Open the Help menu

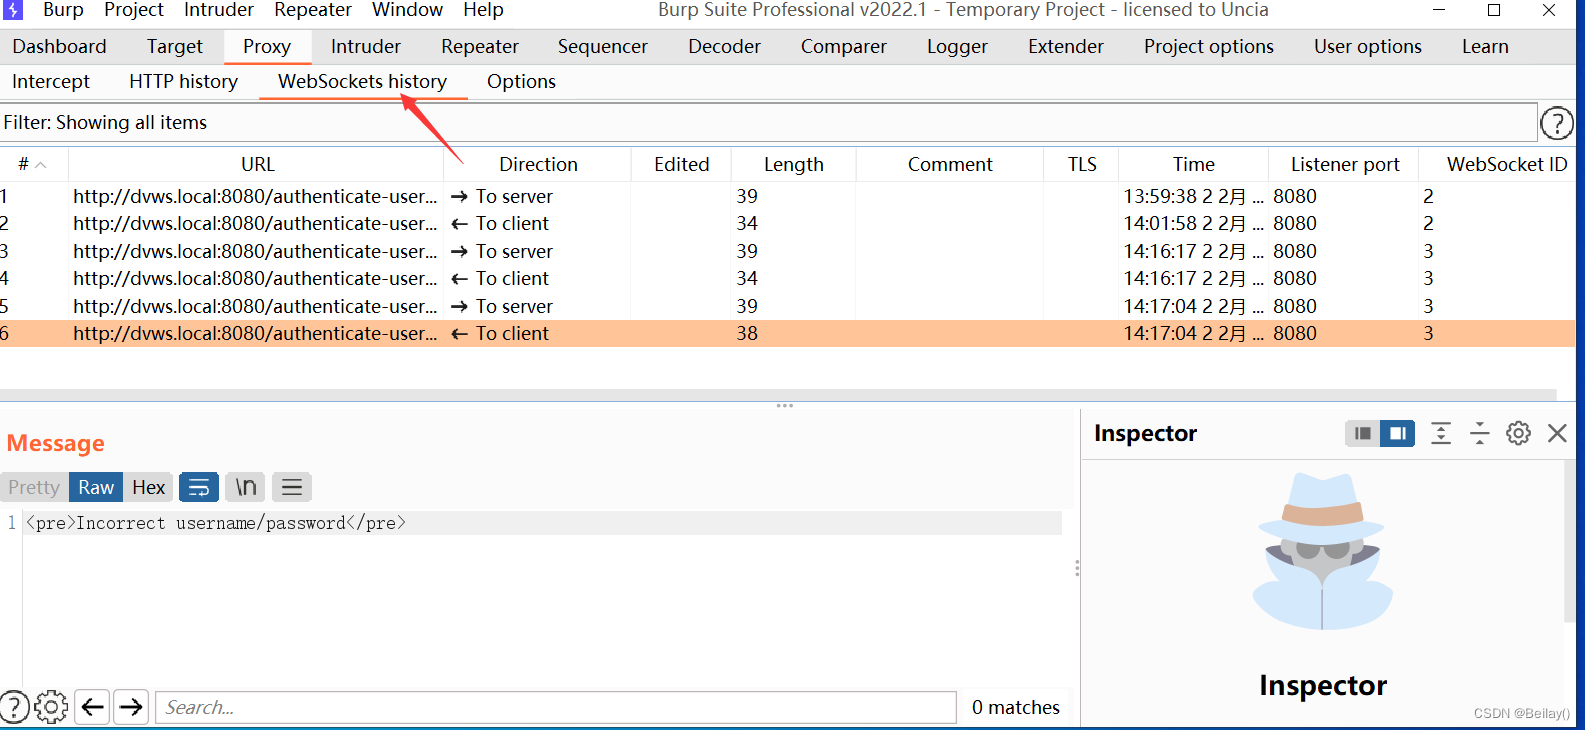483,10
